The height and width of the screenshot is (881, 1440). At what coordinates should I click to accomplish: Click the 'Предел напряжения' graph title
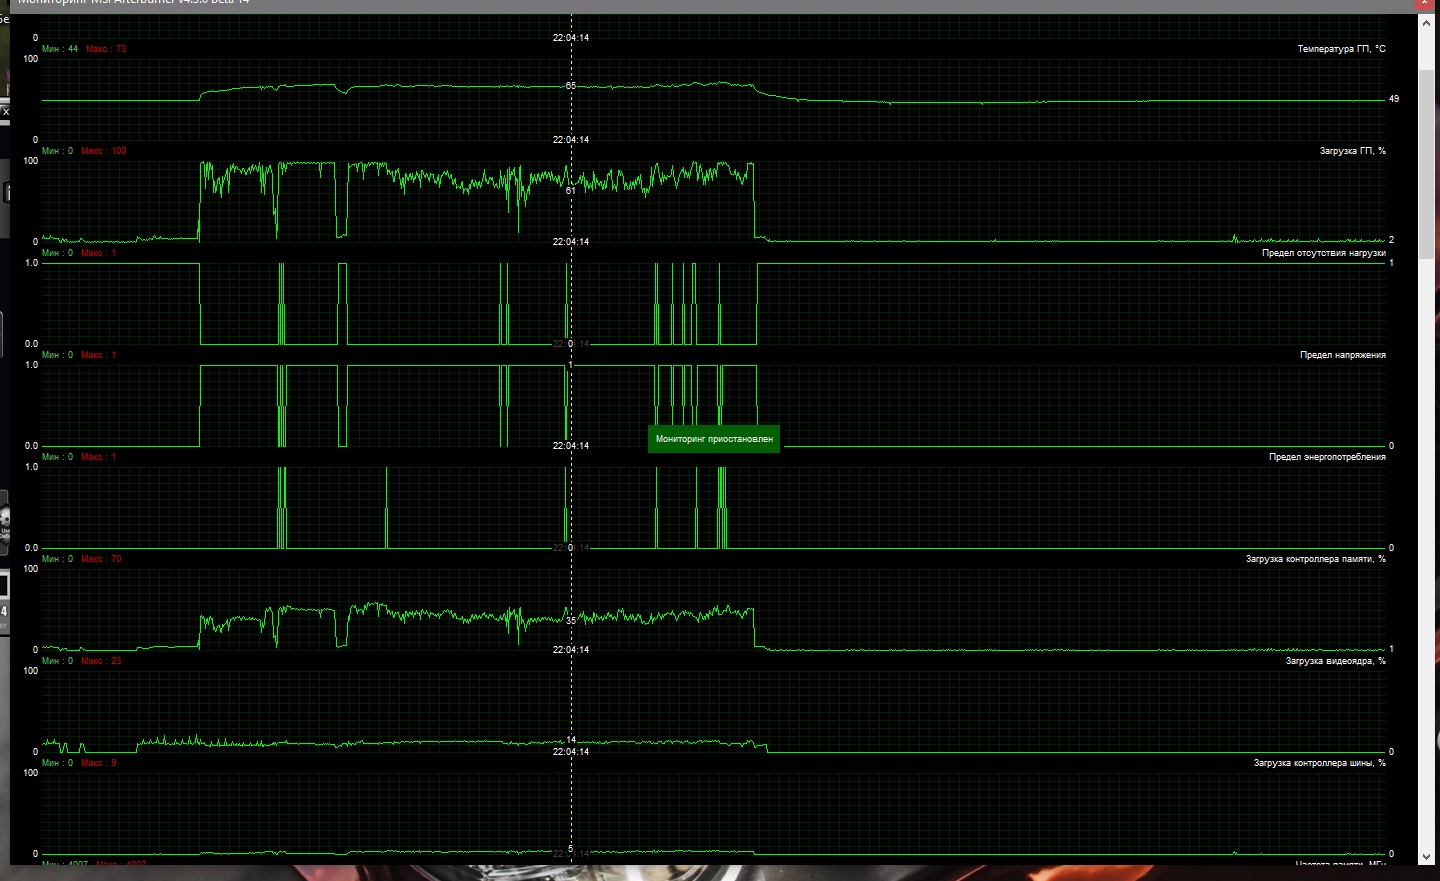point(1342,355)
